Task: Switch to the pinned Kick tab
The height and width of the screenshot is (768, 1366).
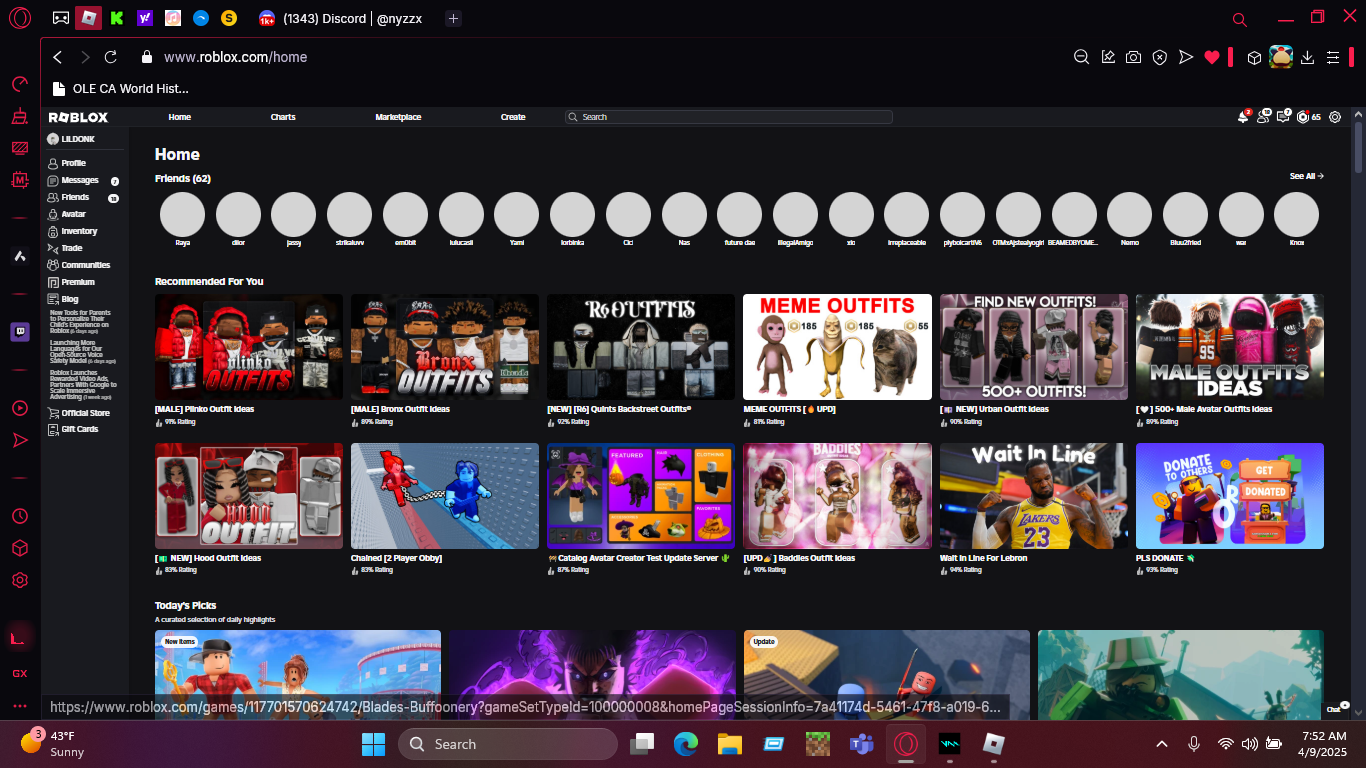Action: pos(117,18)
